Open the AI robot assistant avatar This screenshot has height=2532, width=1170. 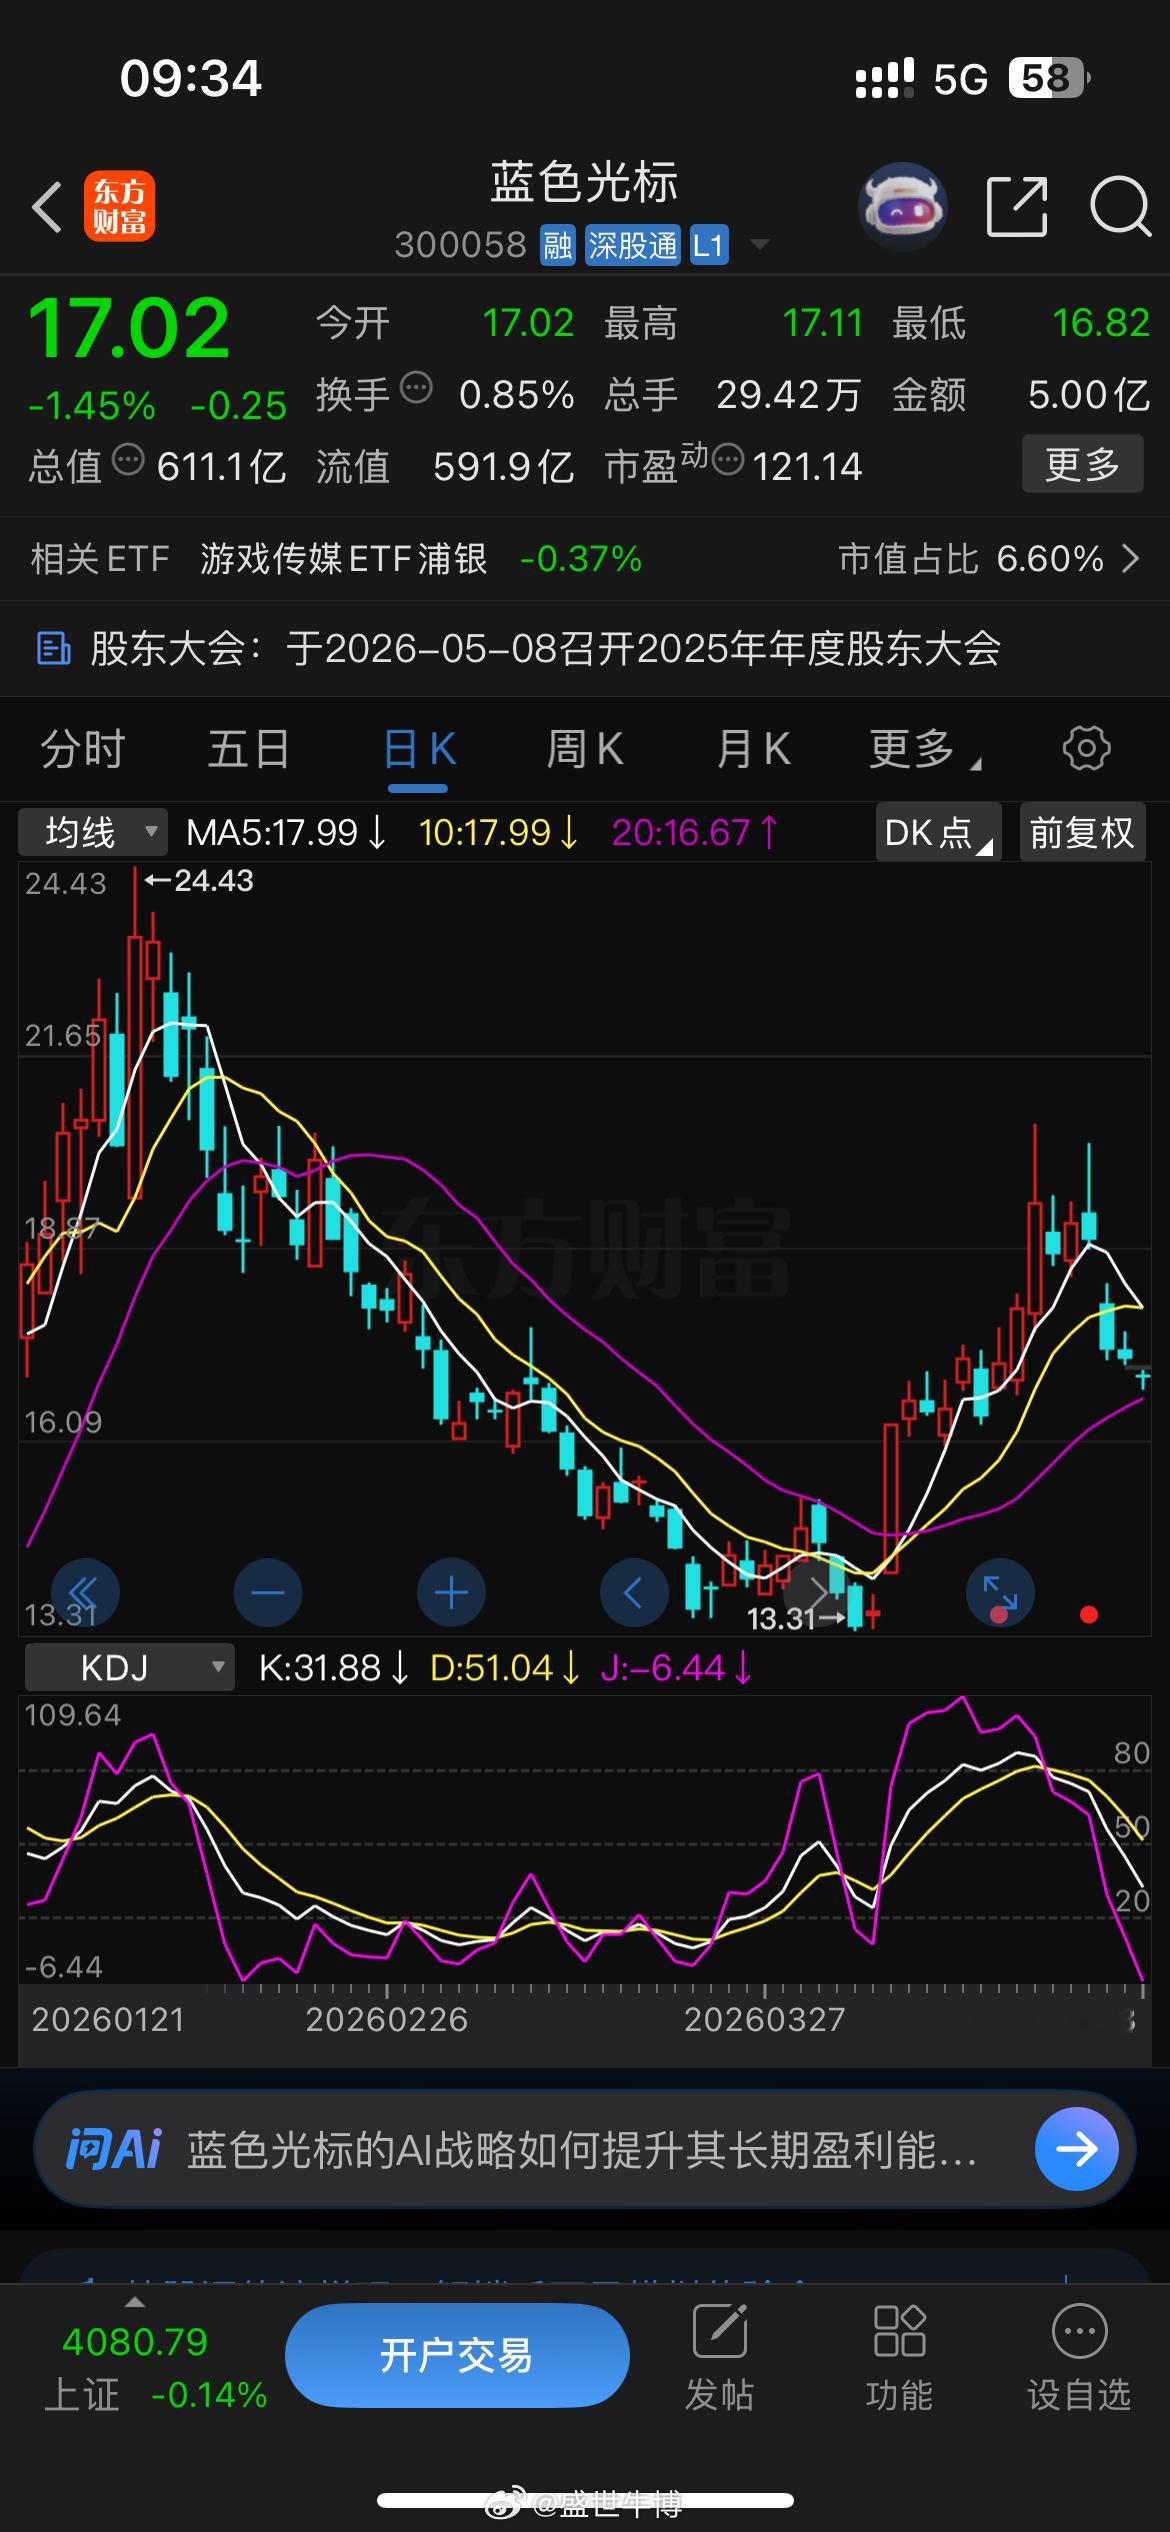pyautogui.click(x=903, y=207)
